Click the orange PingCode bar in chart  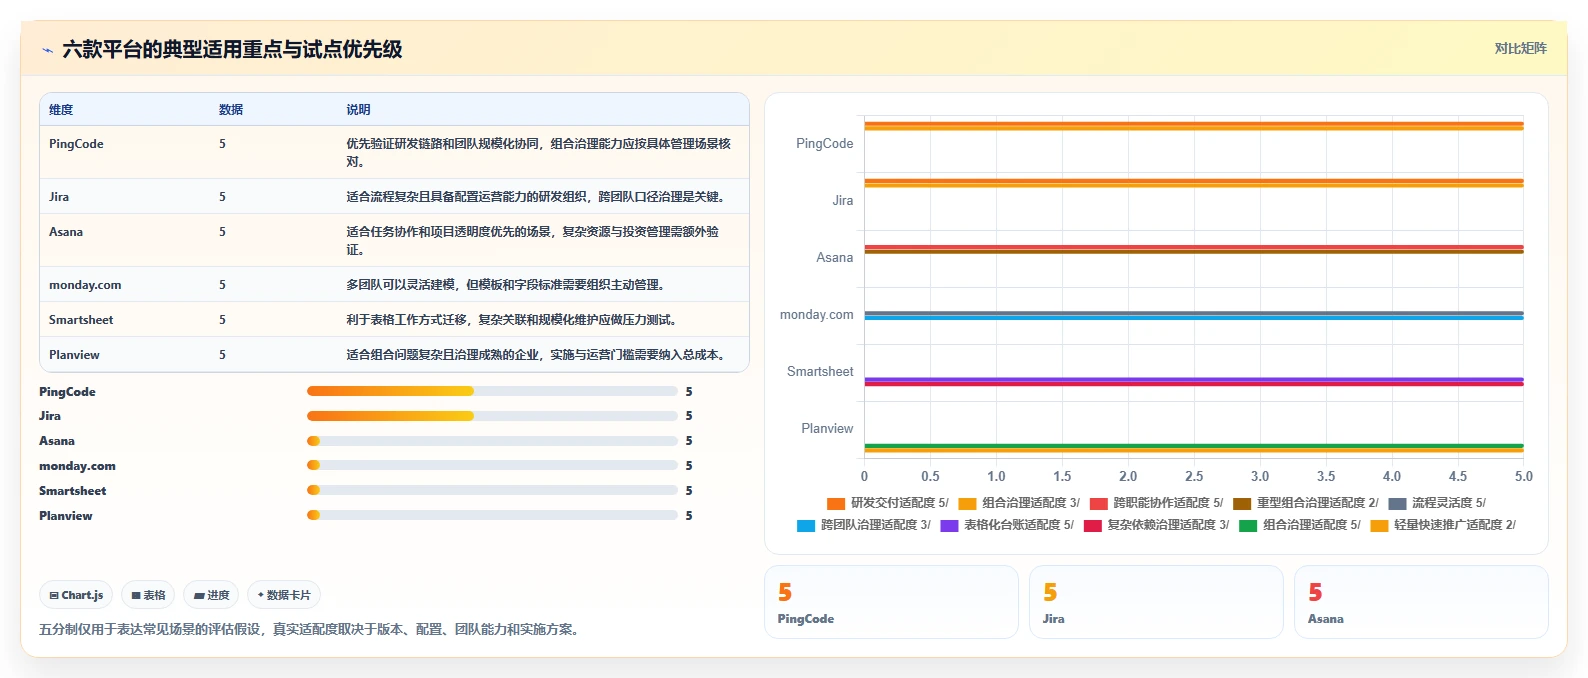click(x=1194, y=124)
